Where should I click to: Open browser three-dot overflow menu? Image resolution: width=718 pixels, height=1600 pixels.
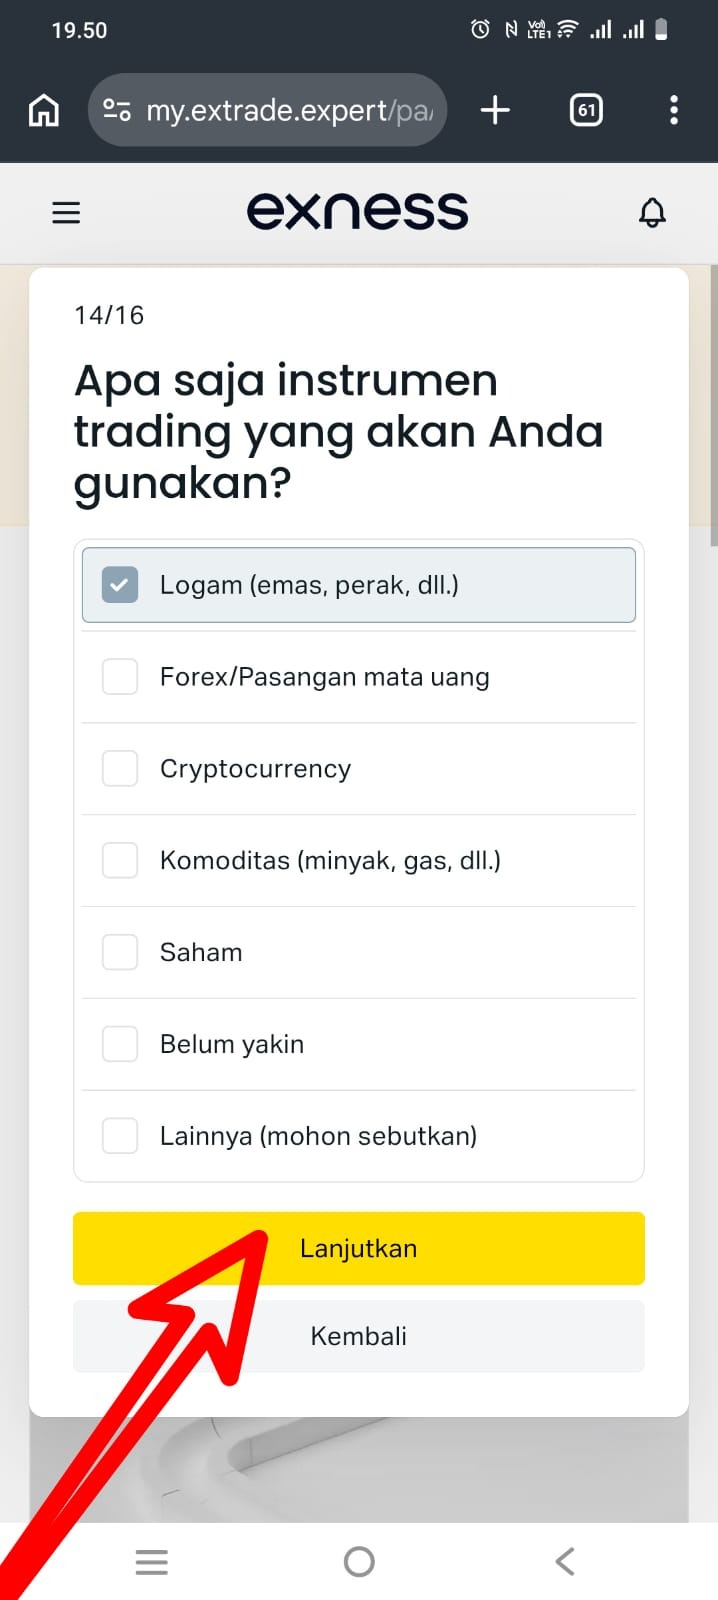674,110
